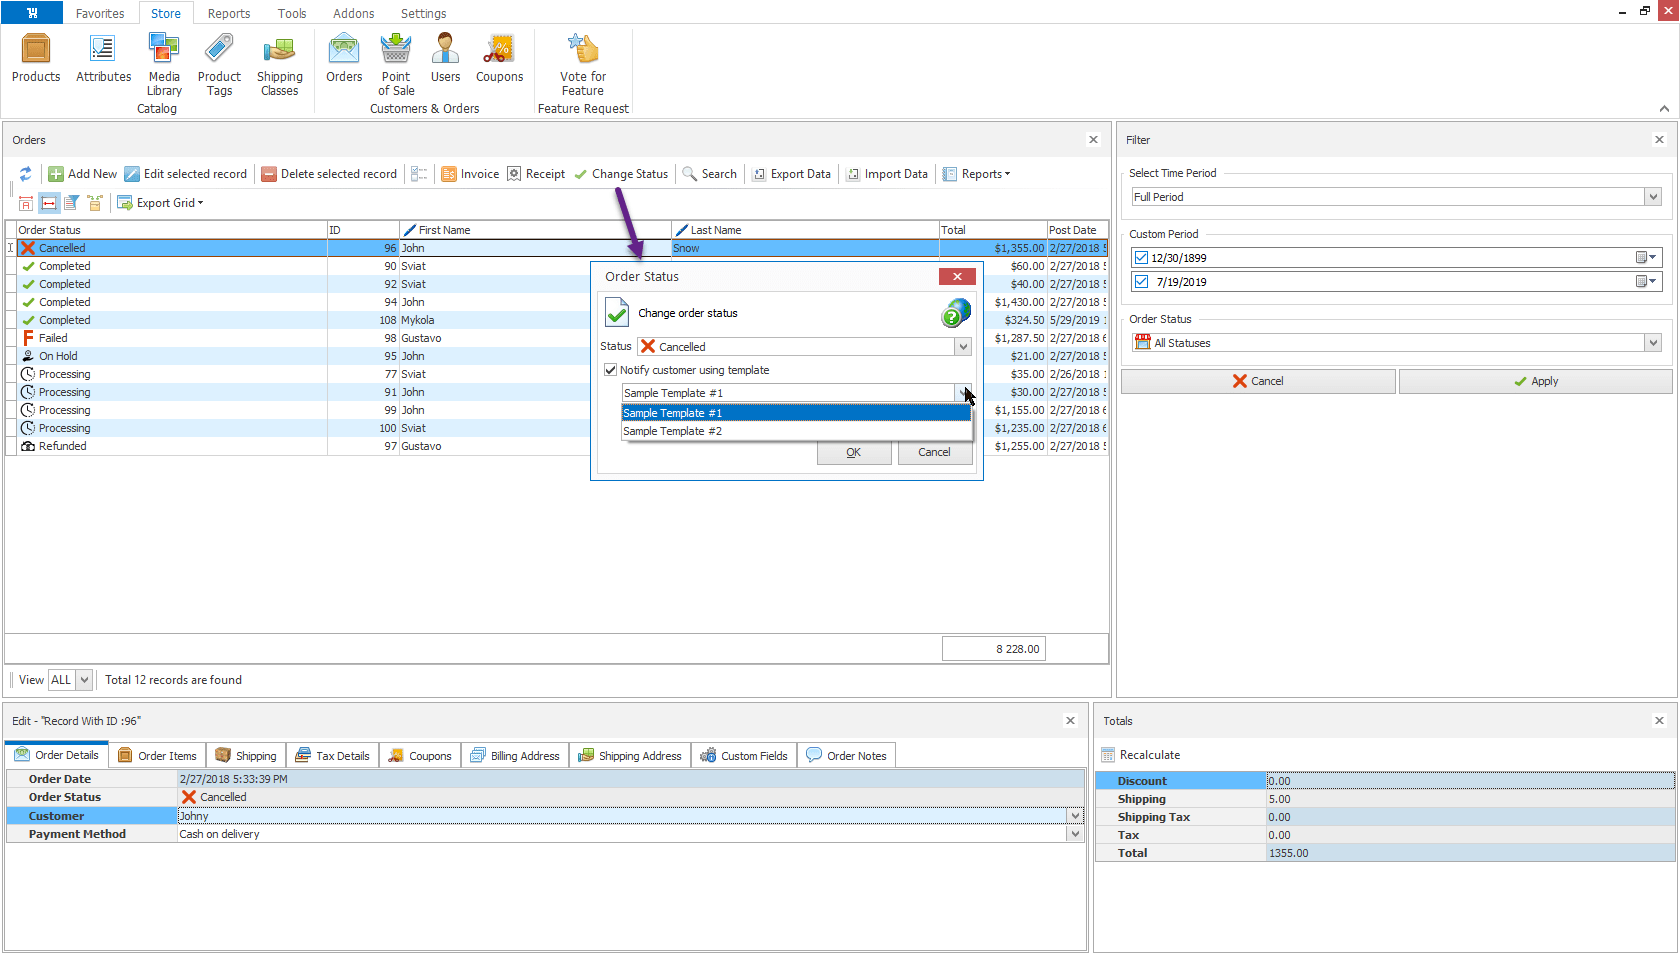
Task: Open the Order Notes tab
Action: click(x=846, y=756)
